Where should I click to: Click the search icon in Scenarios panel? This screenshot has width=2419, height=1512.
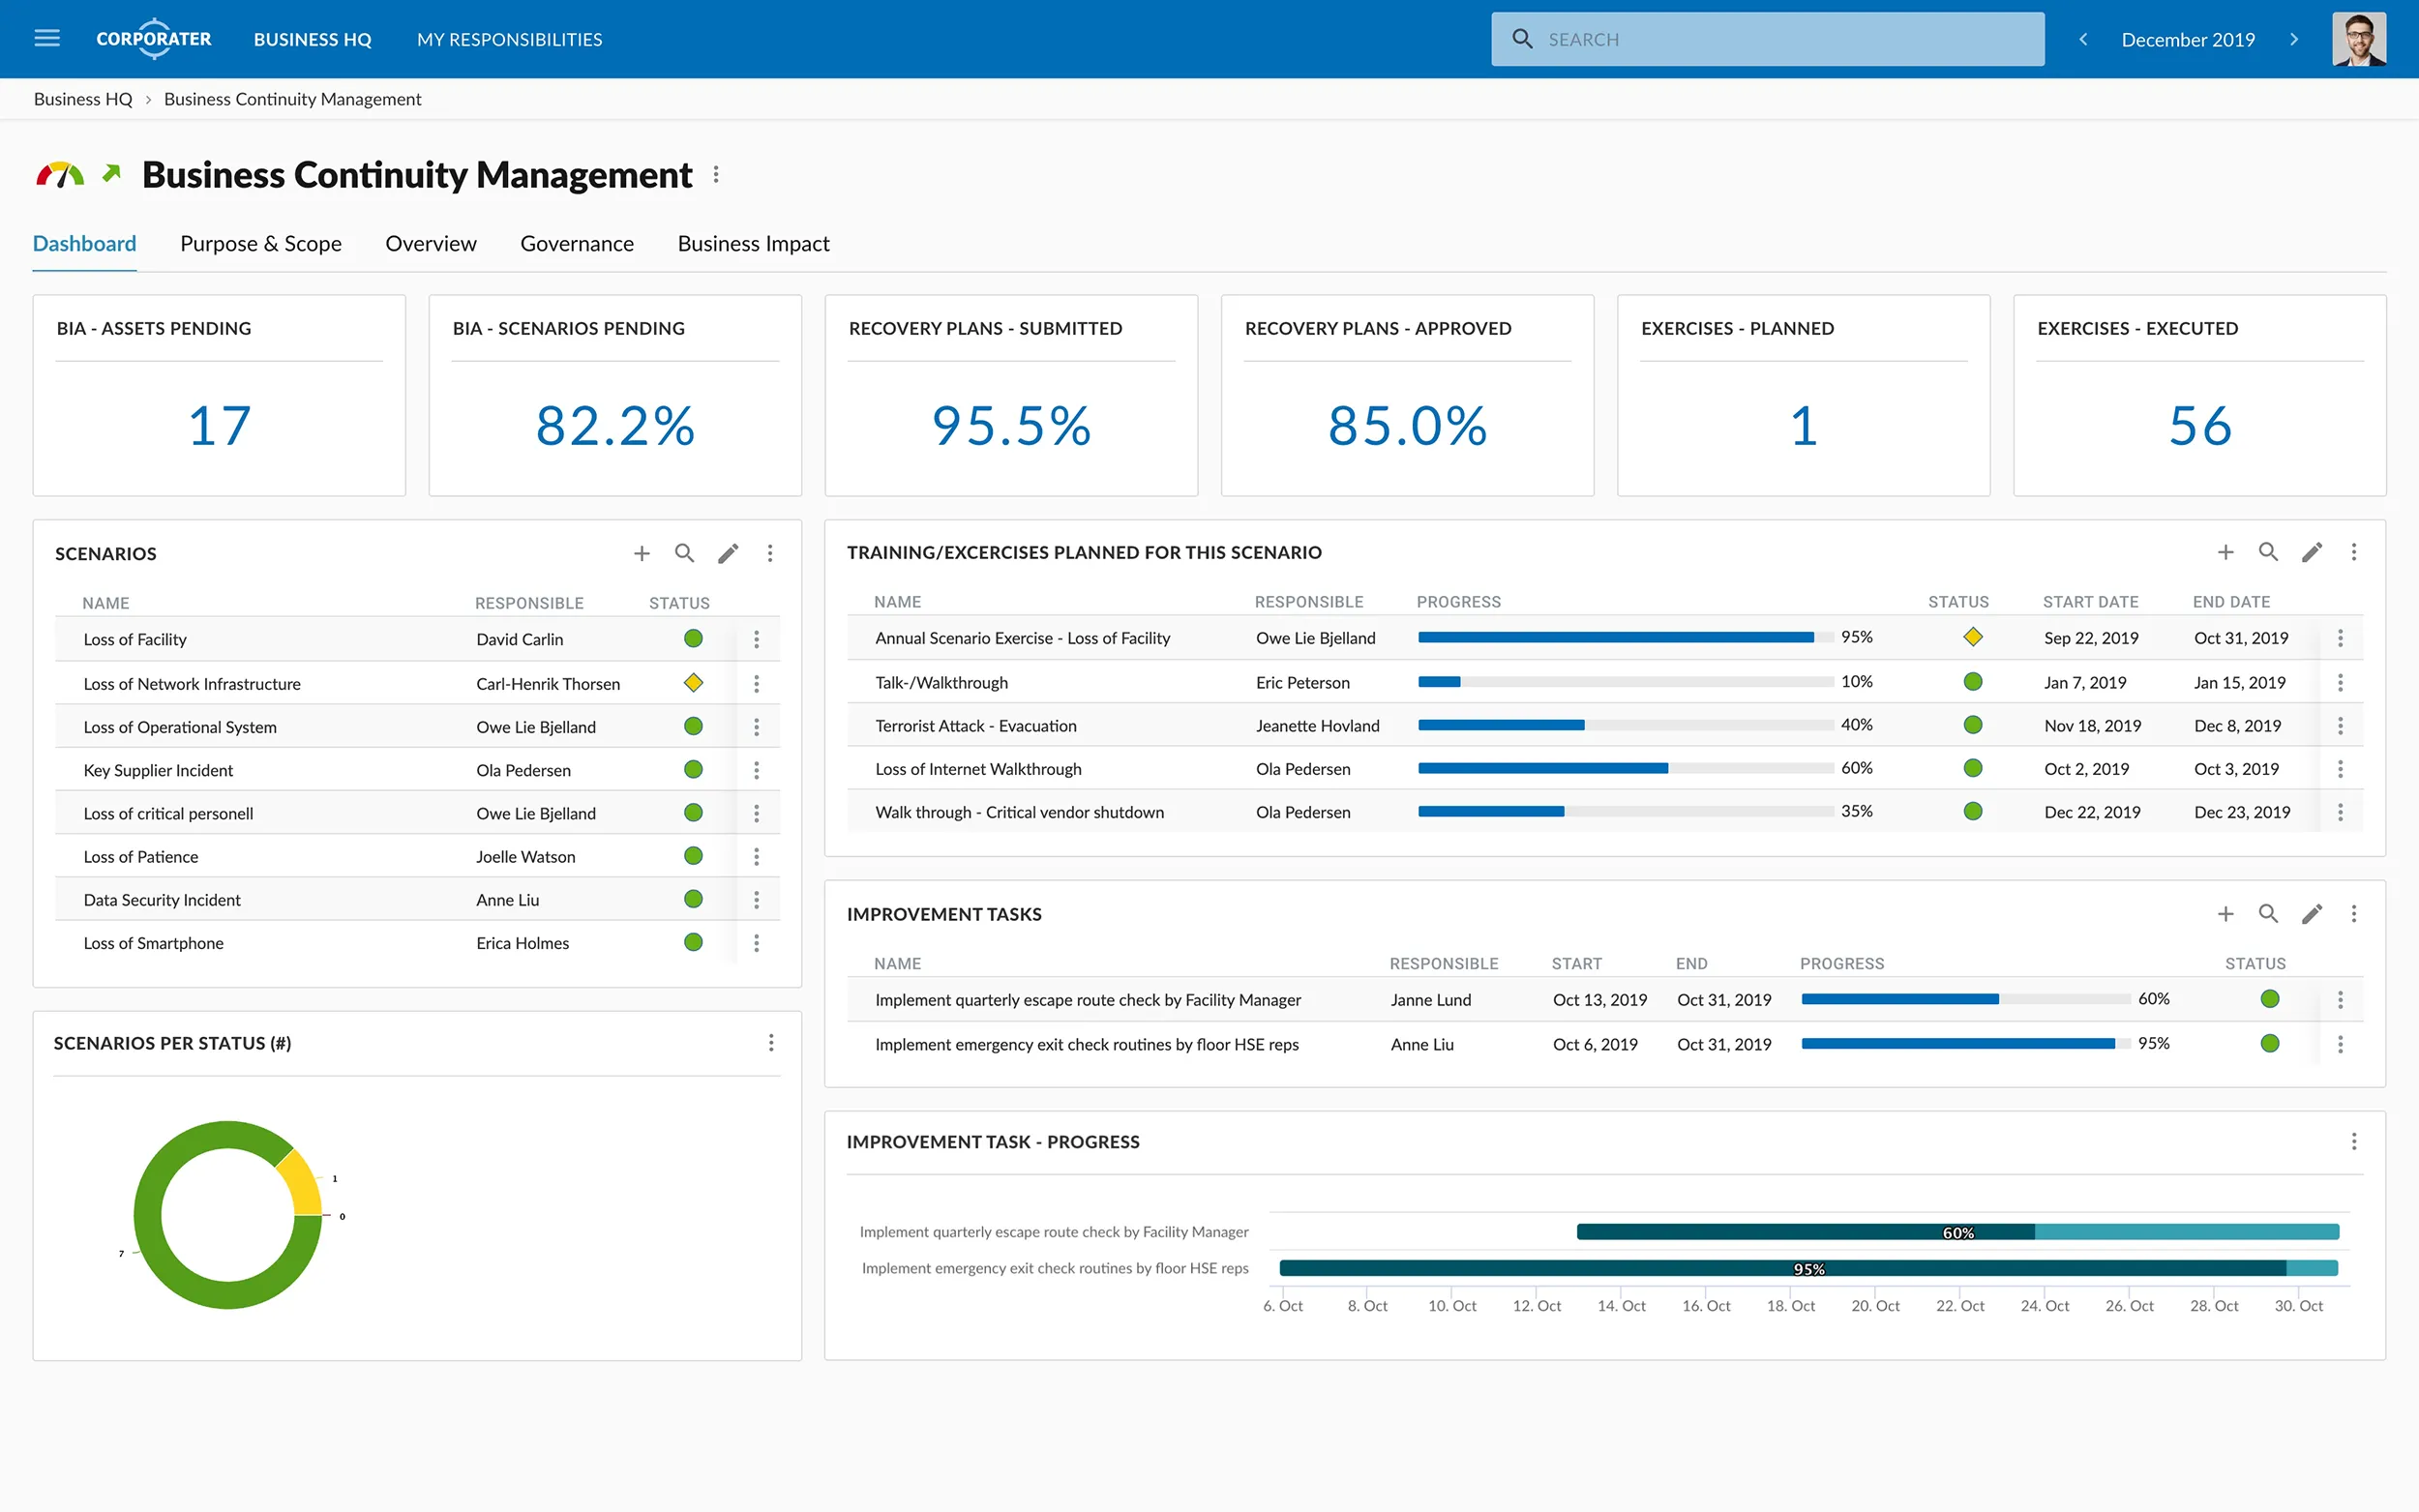(x=685, y=553)
